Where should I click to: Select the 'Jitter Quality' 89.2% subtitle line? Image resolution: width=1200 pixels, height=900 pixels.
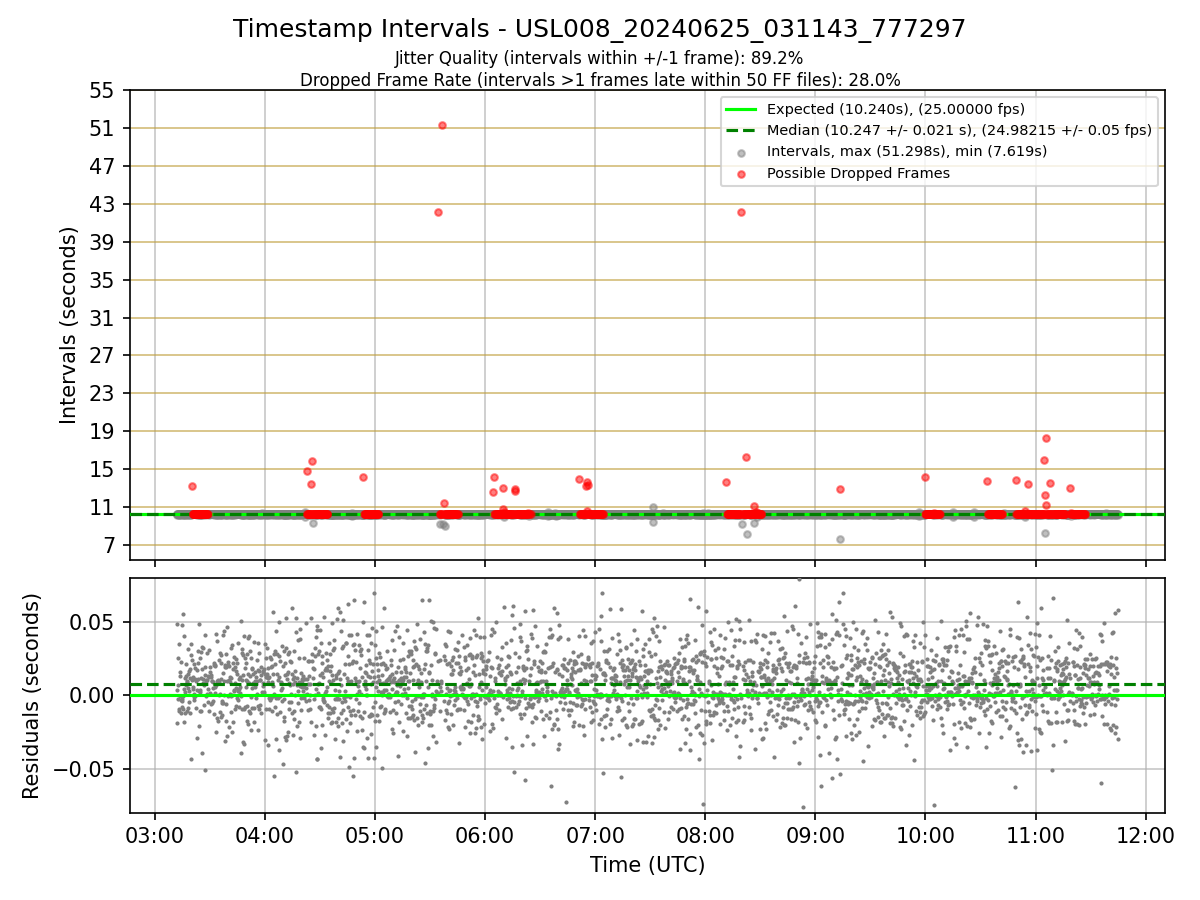[x=599, y=58]
